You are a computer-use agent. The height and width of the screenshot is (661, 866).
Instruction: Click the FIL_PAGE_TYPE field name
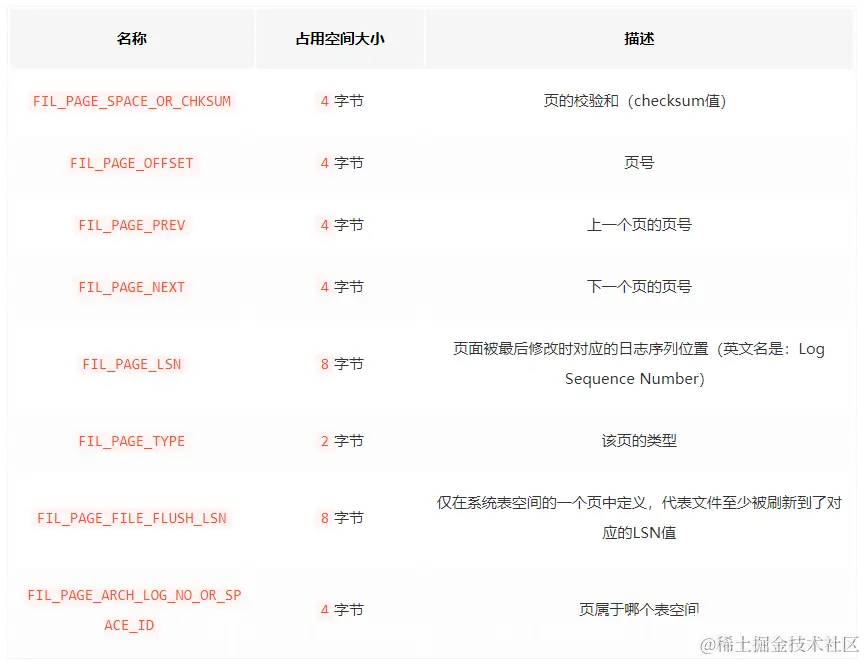[x=131, y=441]
